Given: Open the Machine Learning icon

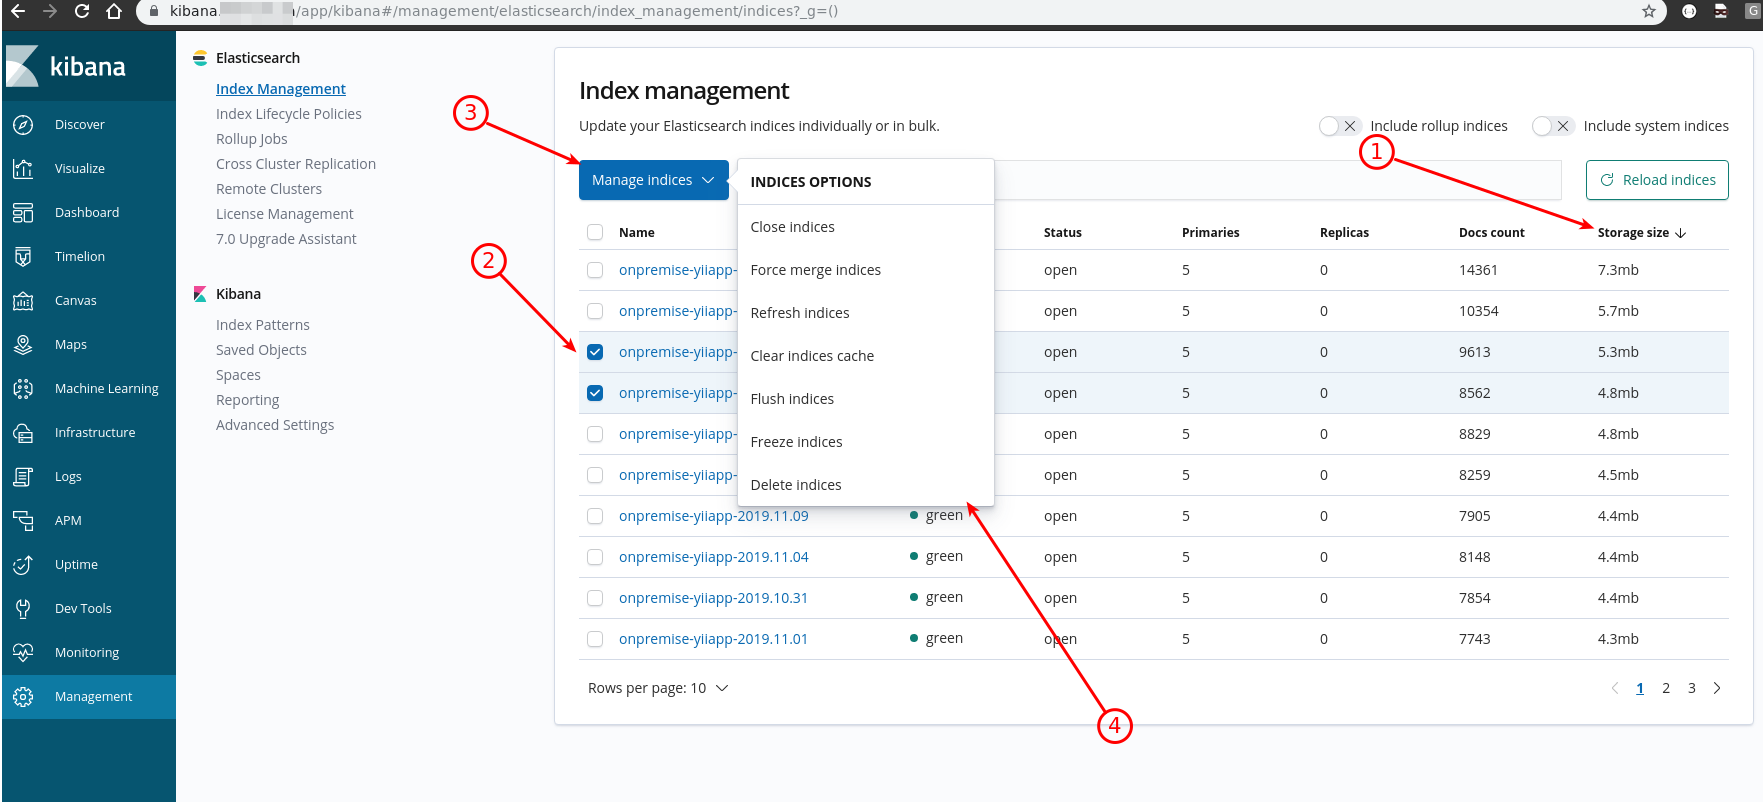Looking at the screenshot, I should tap(23, 389).
